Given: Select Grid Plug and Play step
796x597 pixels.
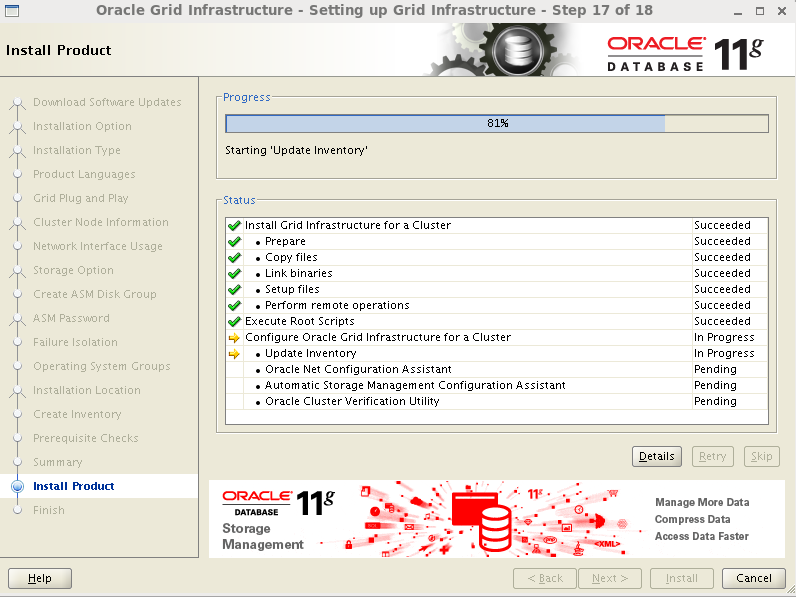Looking at the screenshot, I should click(x=81, y=198).
